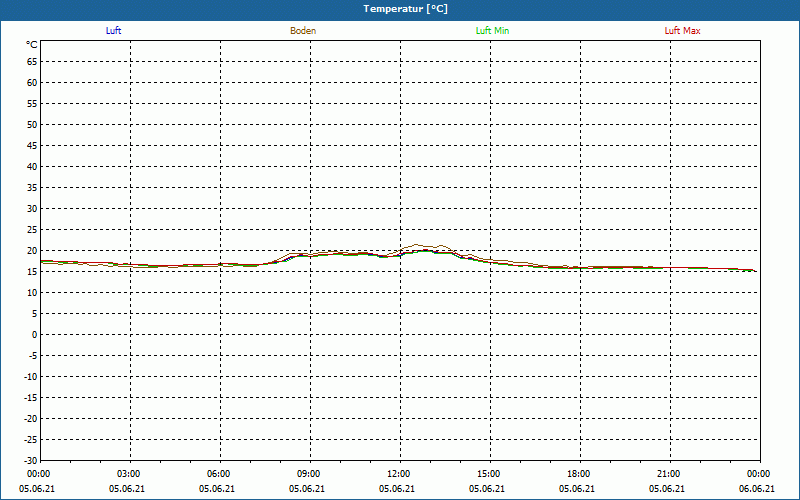800x500 pixels.
Task: Click the 30 y-axis label
Action: tap(32, 209)
